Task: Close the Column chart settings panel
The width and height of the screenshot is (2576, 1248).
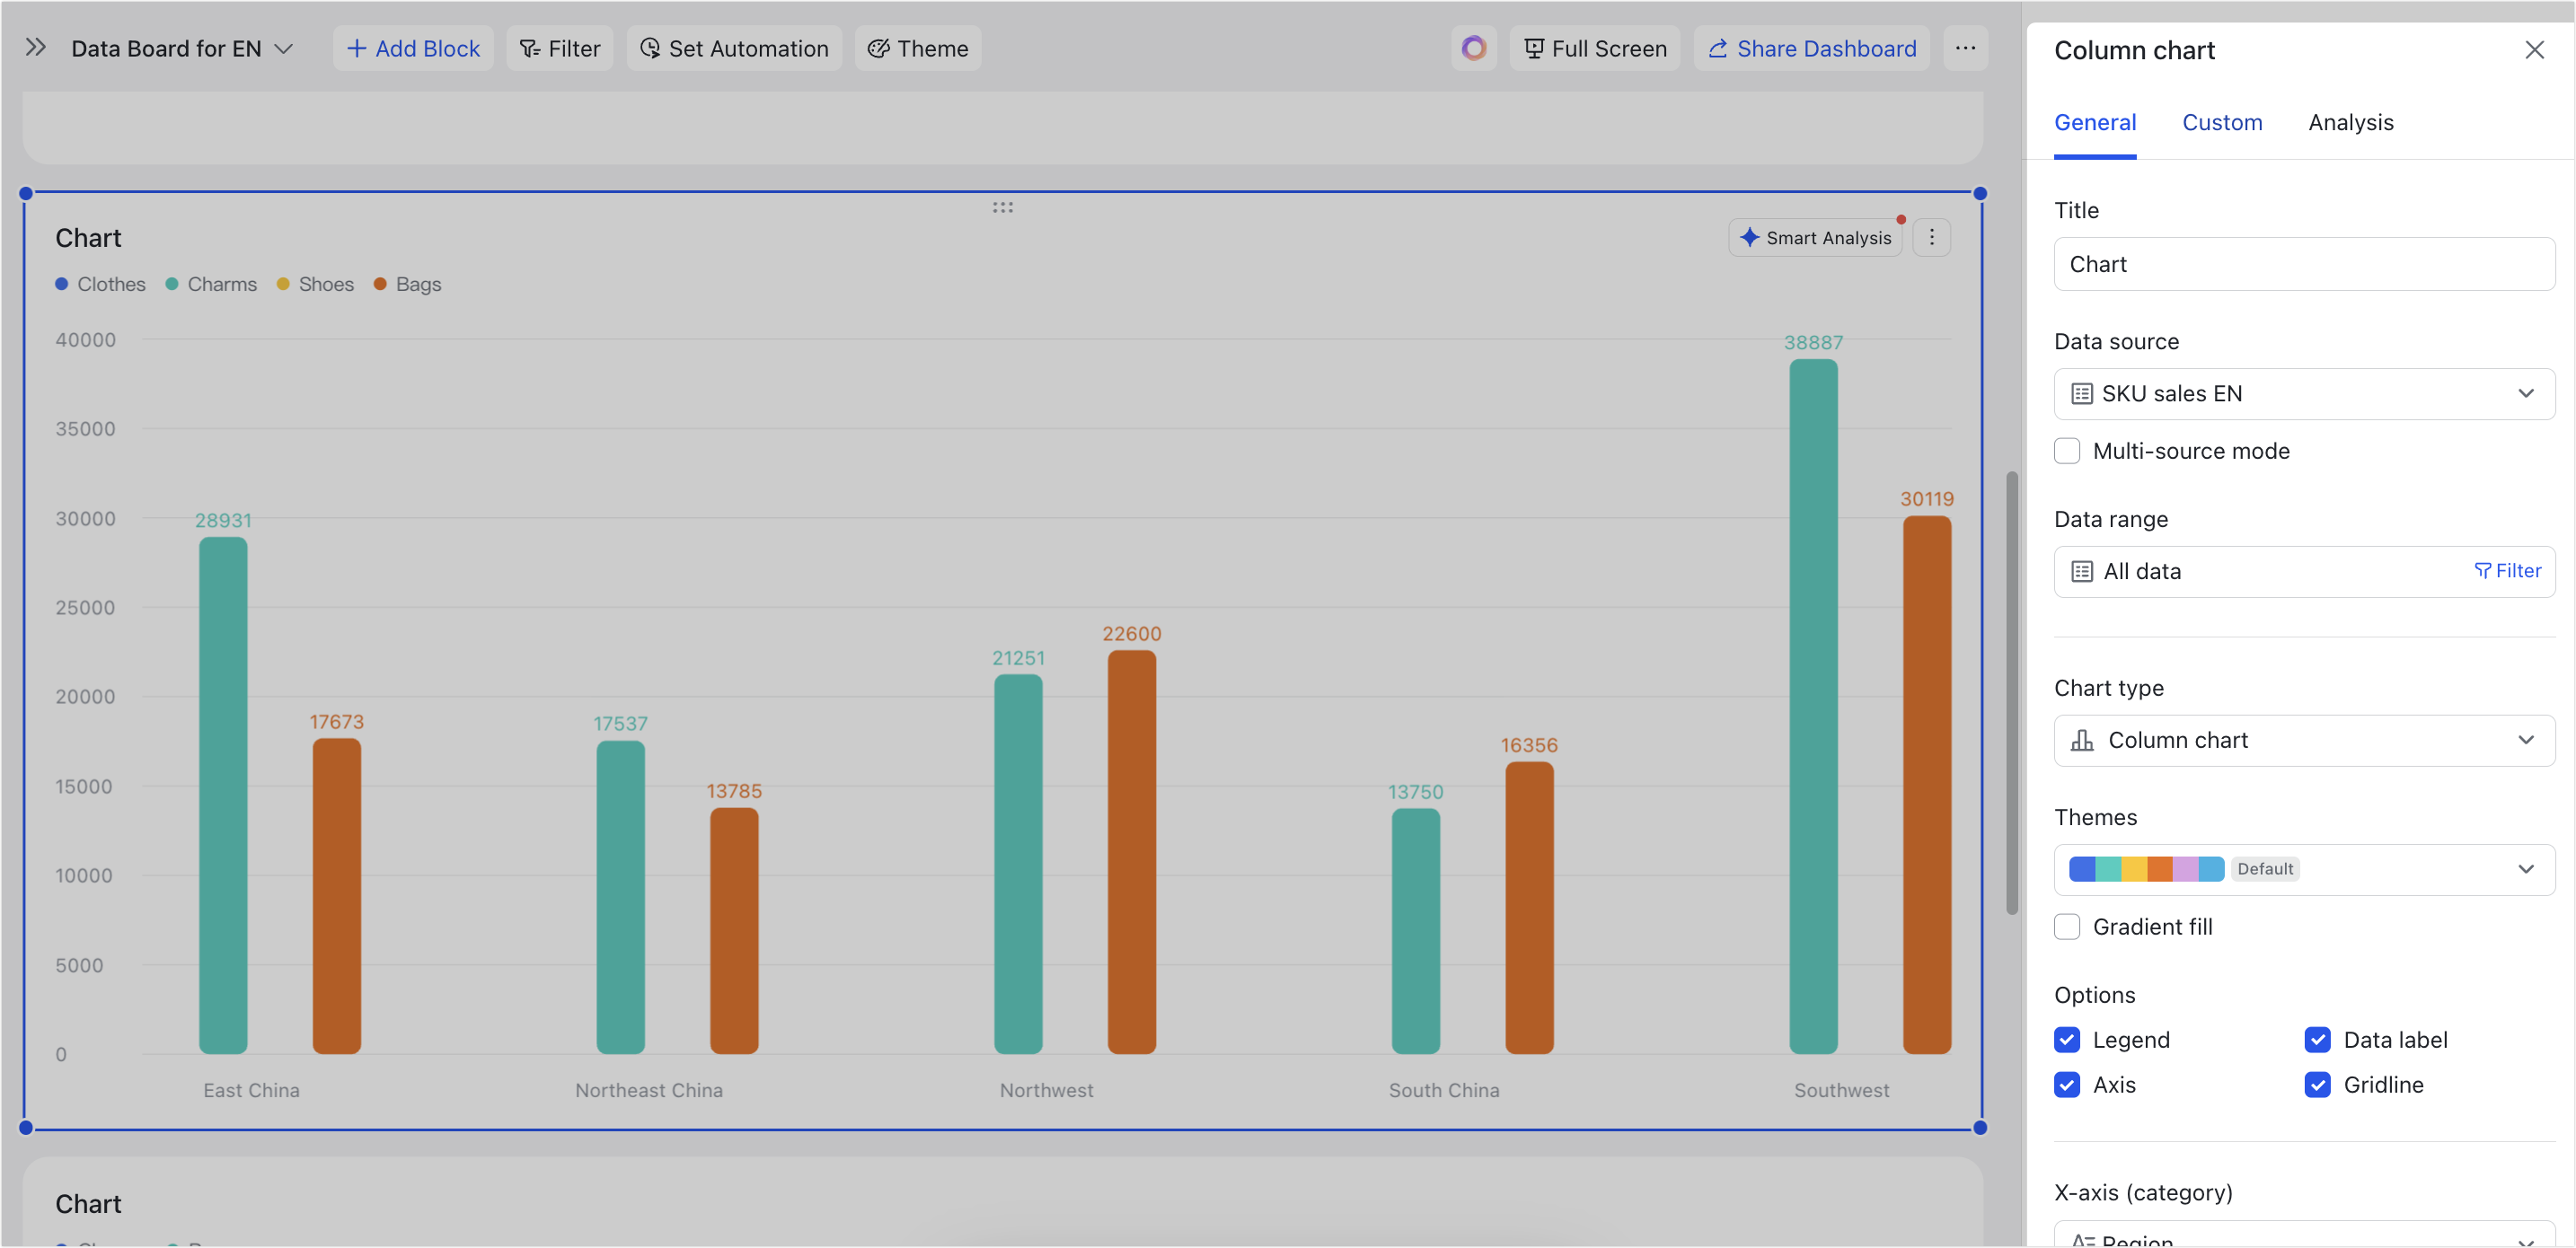Action: click(2534, 50)
